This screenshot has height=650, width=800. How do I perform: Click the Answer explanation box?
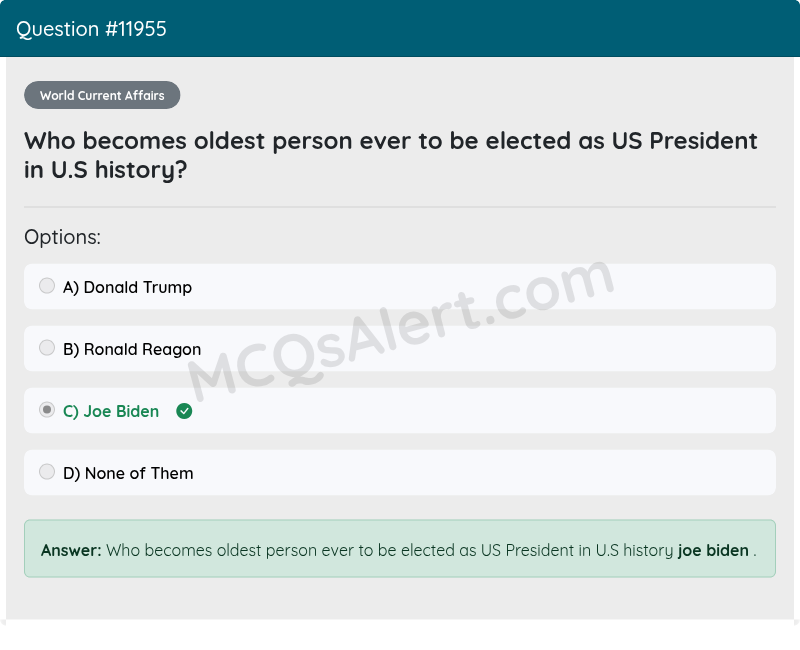(x=400, y=550)
